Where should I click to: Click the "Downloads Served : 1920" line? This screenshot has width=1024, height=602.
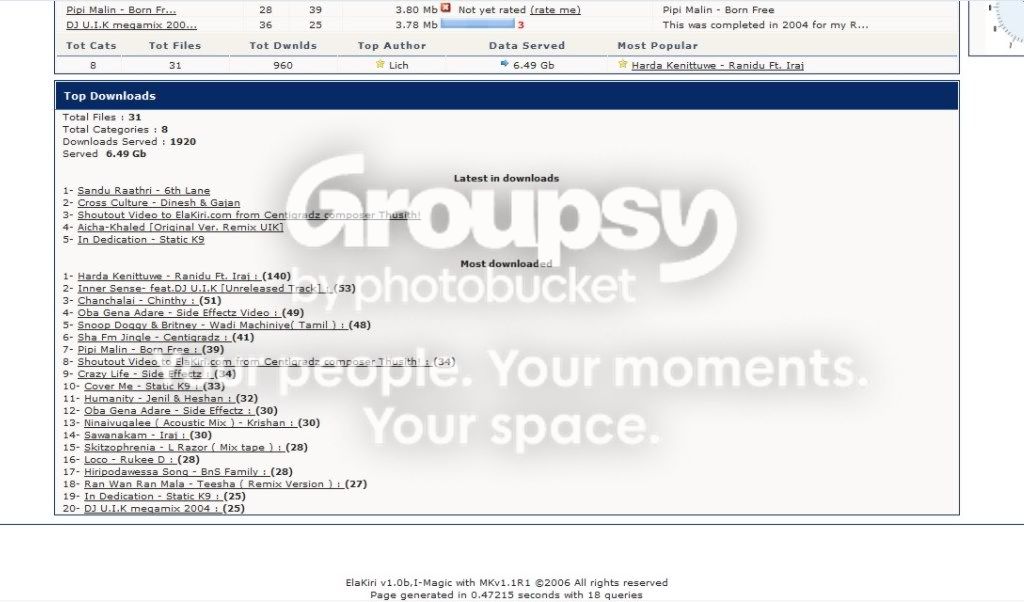coord(129,142)
